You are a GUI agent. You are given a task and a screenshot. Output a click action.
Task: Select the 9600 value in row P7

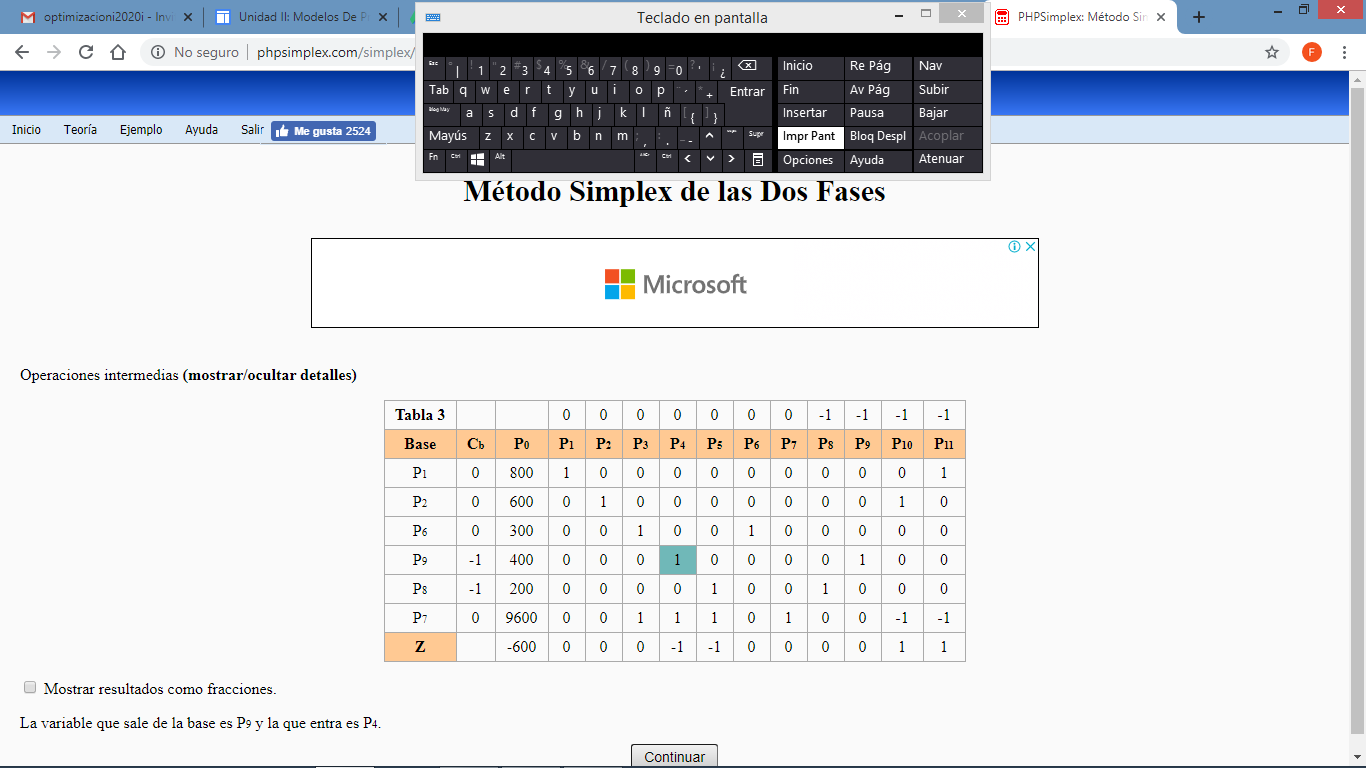[521, 618]
